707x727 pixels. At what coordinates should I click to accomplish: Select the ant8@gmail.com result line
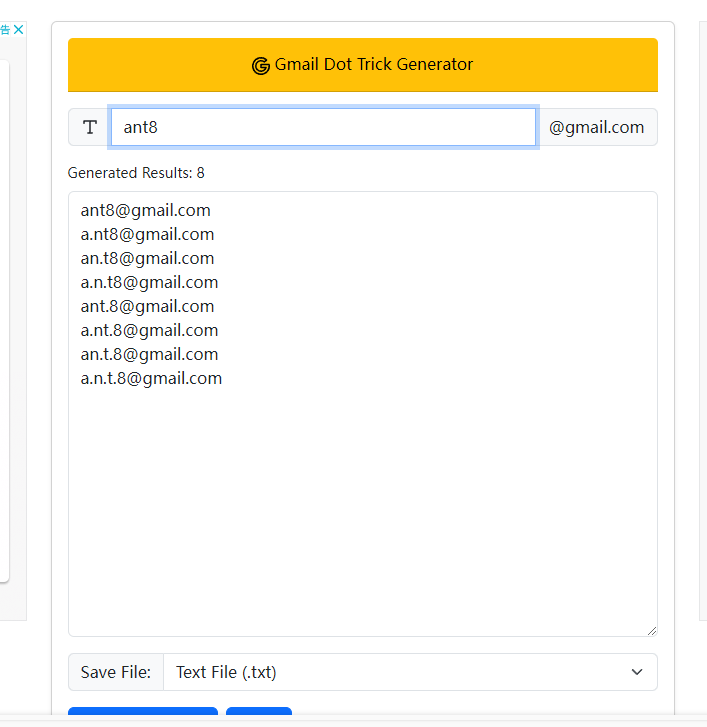click(x=146, y=210)
